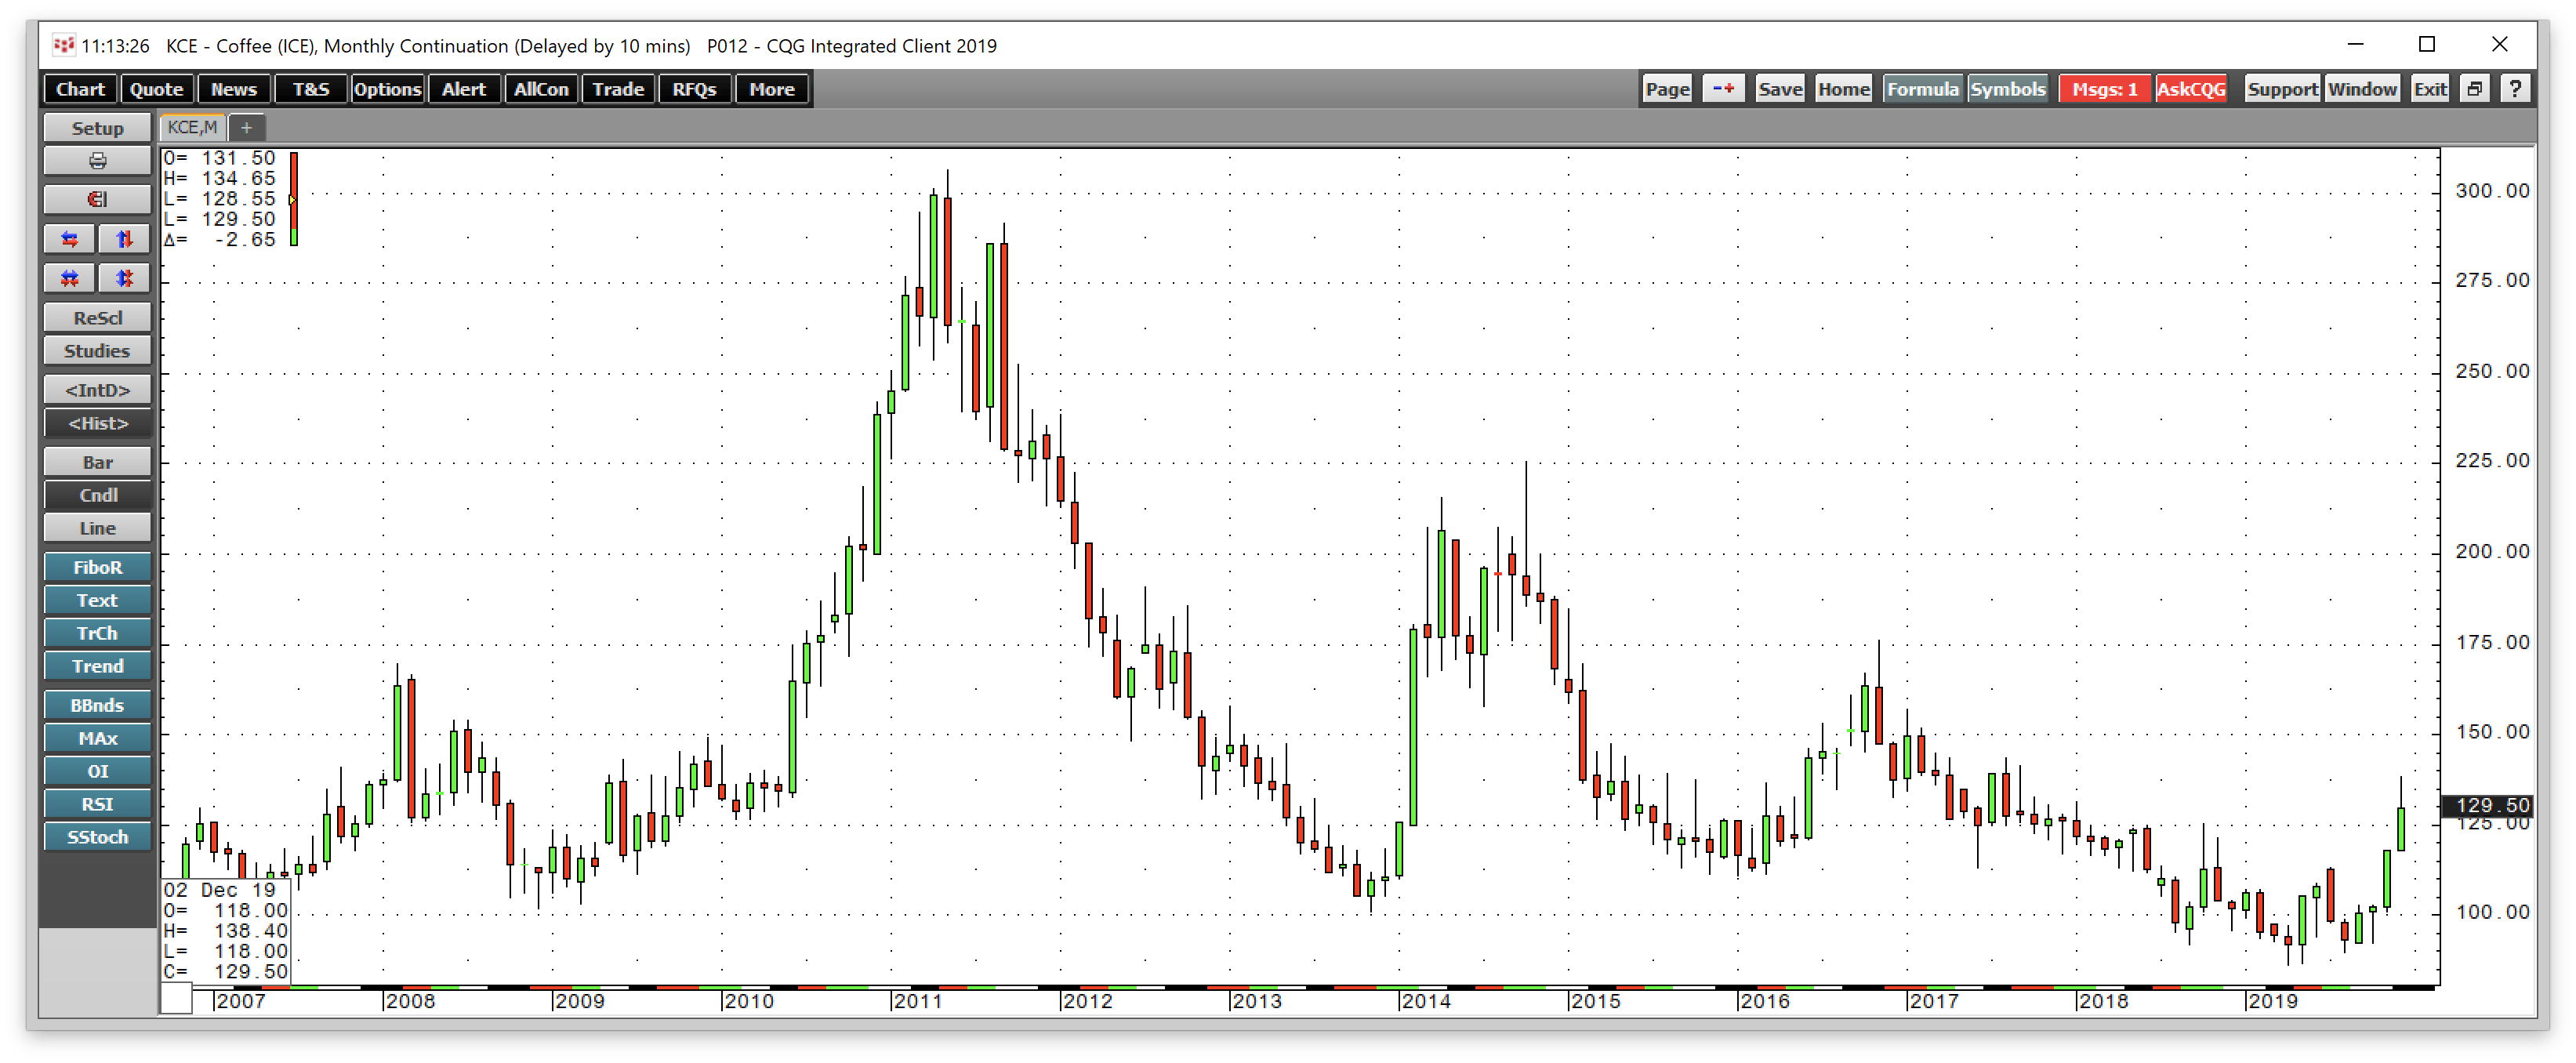Click the AskCQG button
The width and height of the screenshot is (2576, 1063).
(x=2191, y=89)
